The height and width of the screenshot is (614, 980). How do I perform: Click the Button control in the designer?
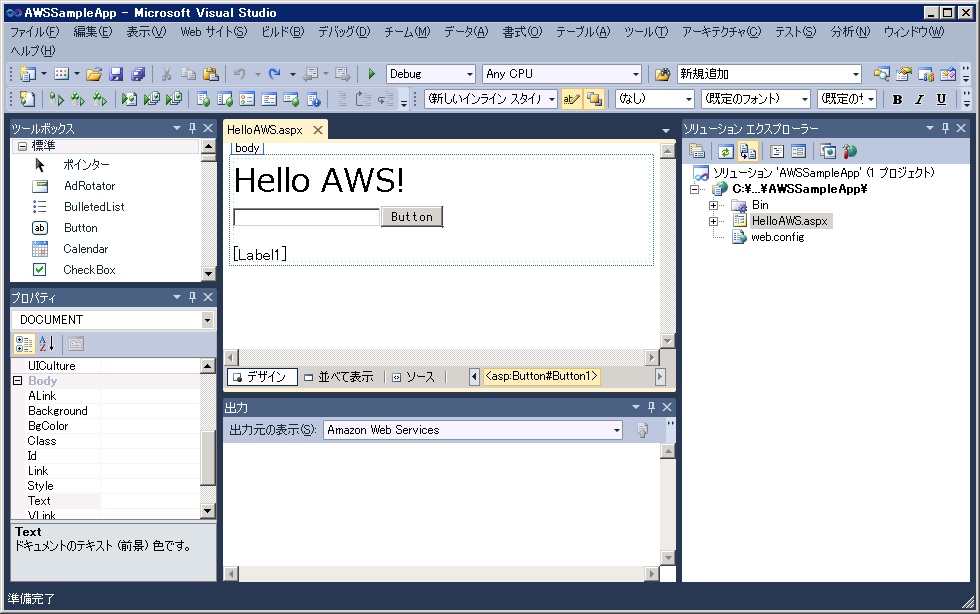click(x=412, y=217)
